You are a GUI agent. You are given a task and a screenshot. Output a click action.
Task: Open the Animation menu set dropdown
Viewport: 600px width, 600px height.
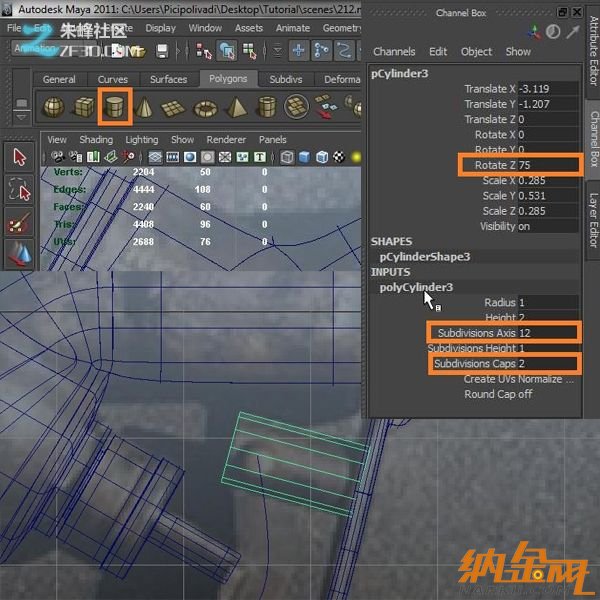click(40, 48)
